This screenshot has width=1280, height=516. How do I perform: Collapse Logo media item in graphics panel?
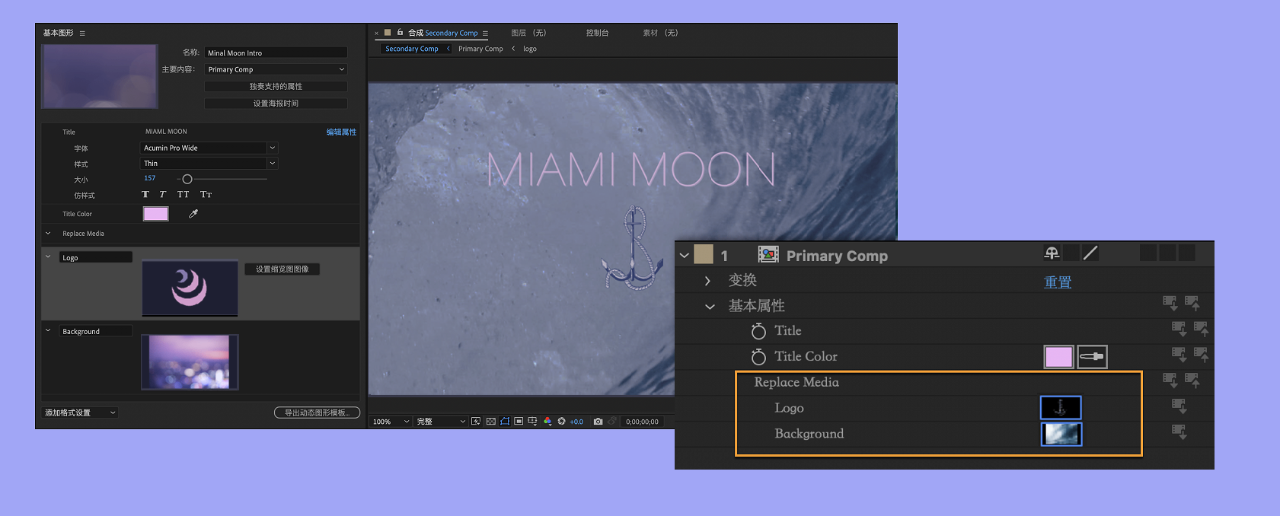point(47,257)
